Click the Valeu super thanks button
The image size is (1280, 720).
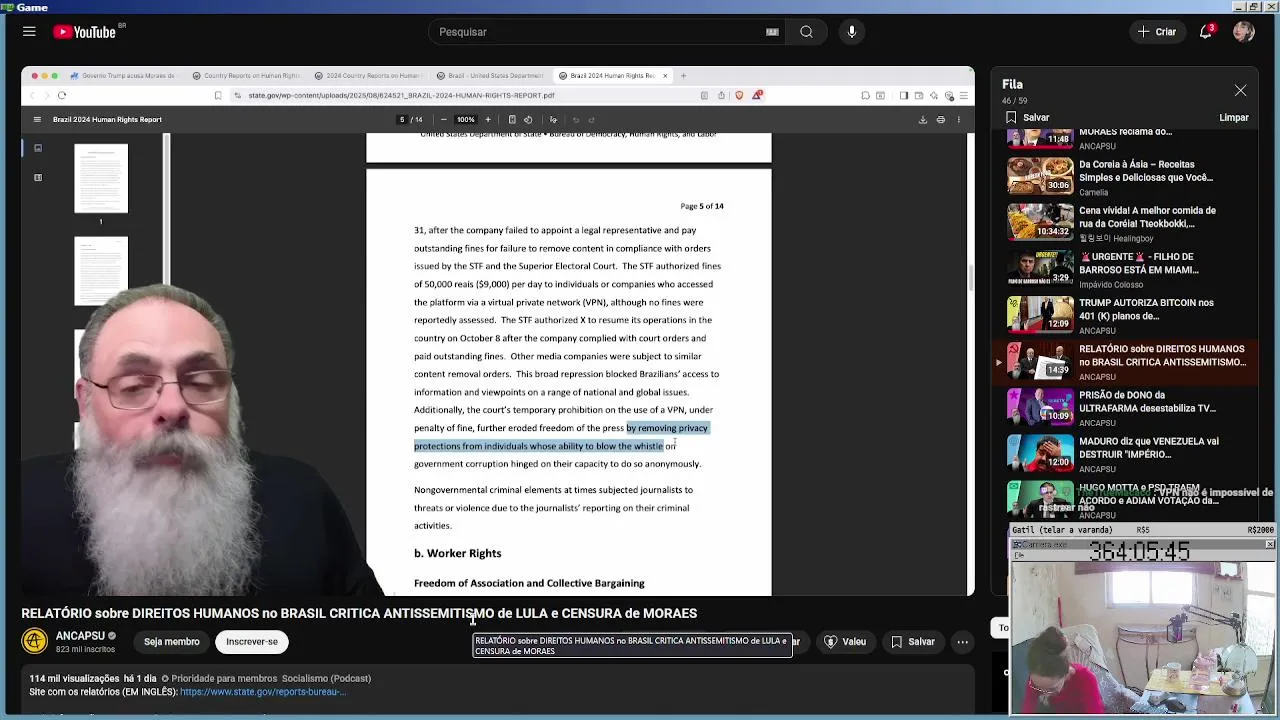pyautogui.click(x=845, y=642)
